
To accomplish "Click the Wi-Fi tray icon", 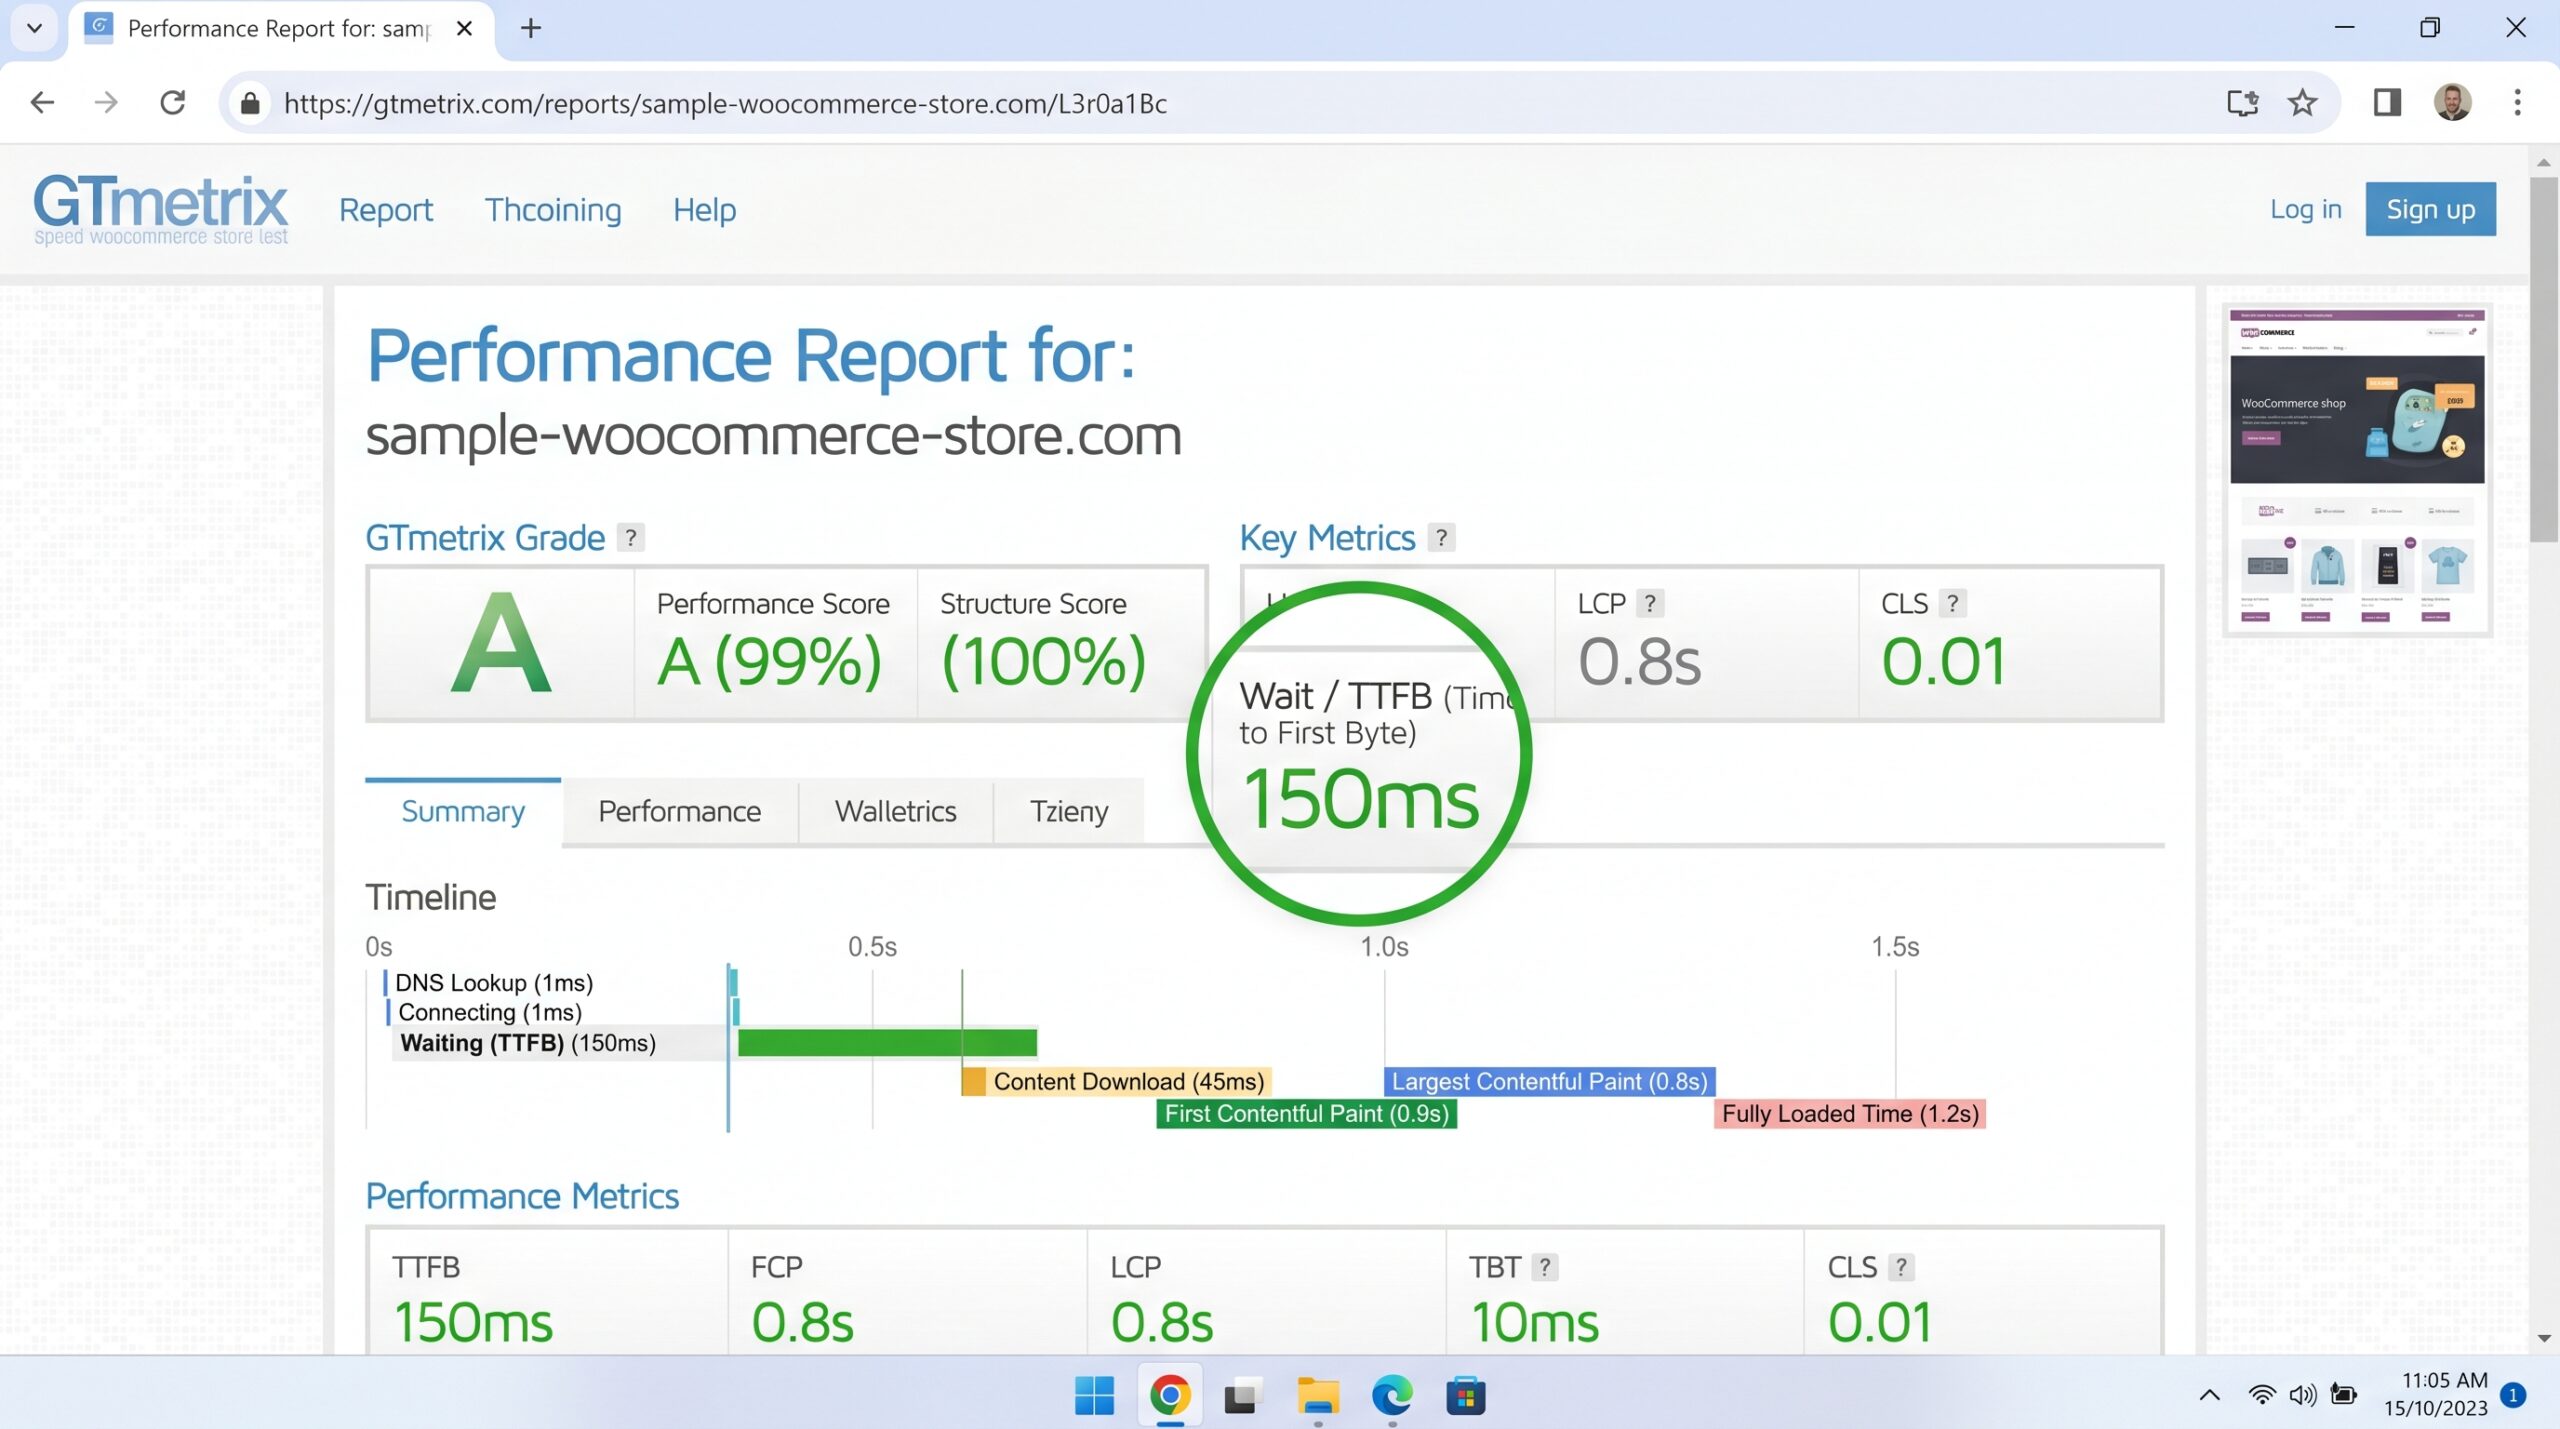I will click(2262, 1395).
